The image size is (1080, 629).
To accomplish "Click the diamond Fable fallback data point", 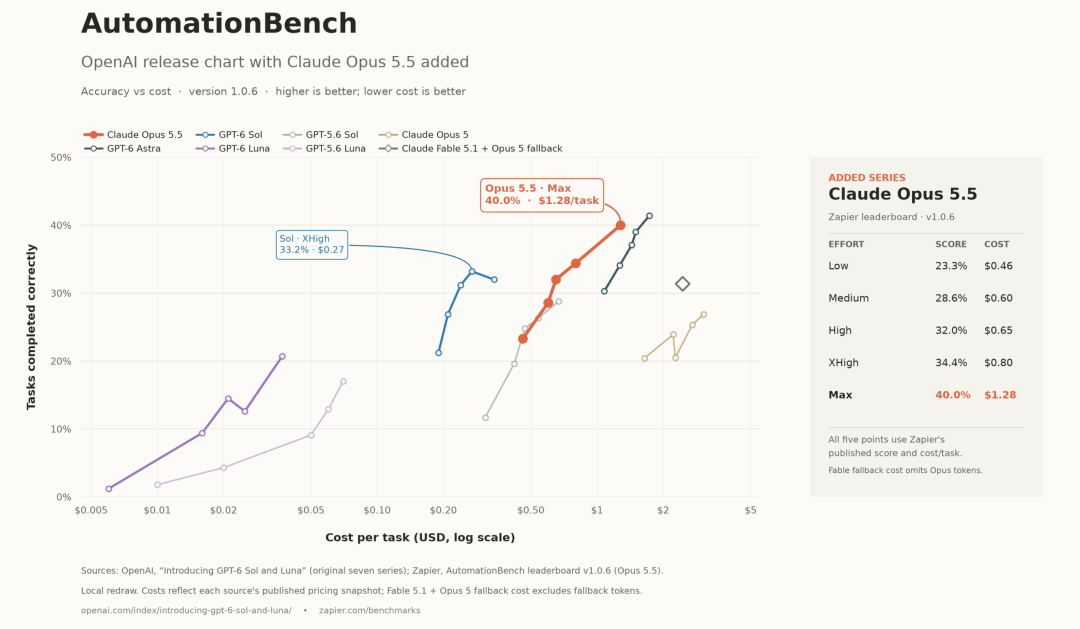I will 682,284.
